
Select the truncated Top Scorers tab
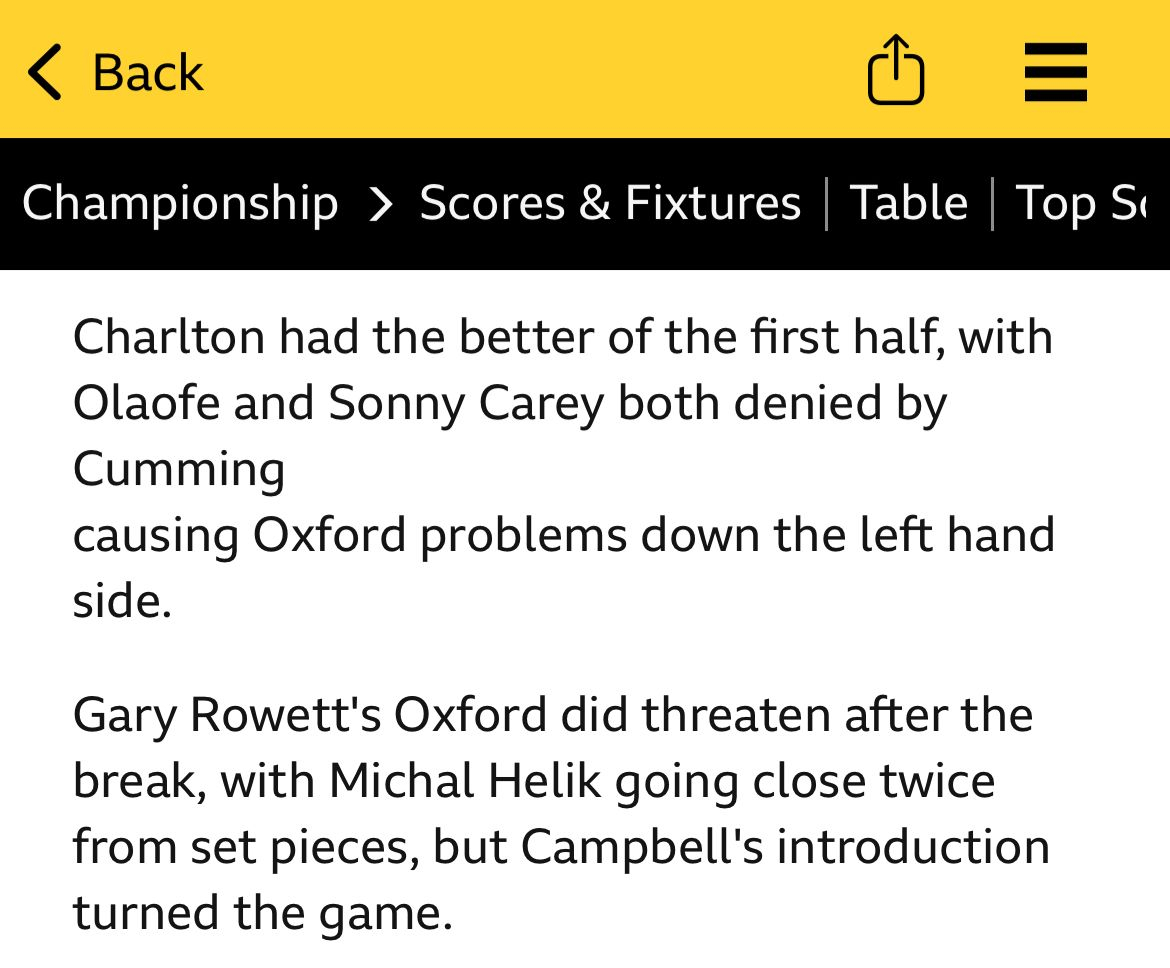(1080, 203)
